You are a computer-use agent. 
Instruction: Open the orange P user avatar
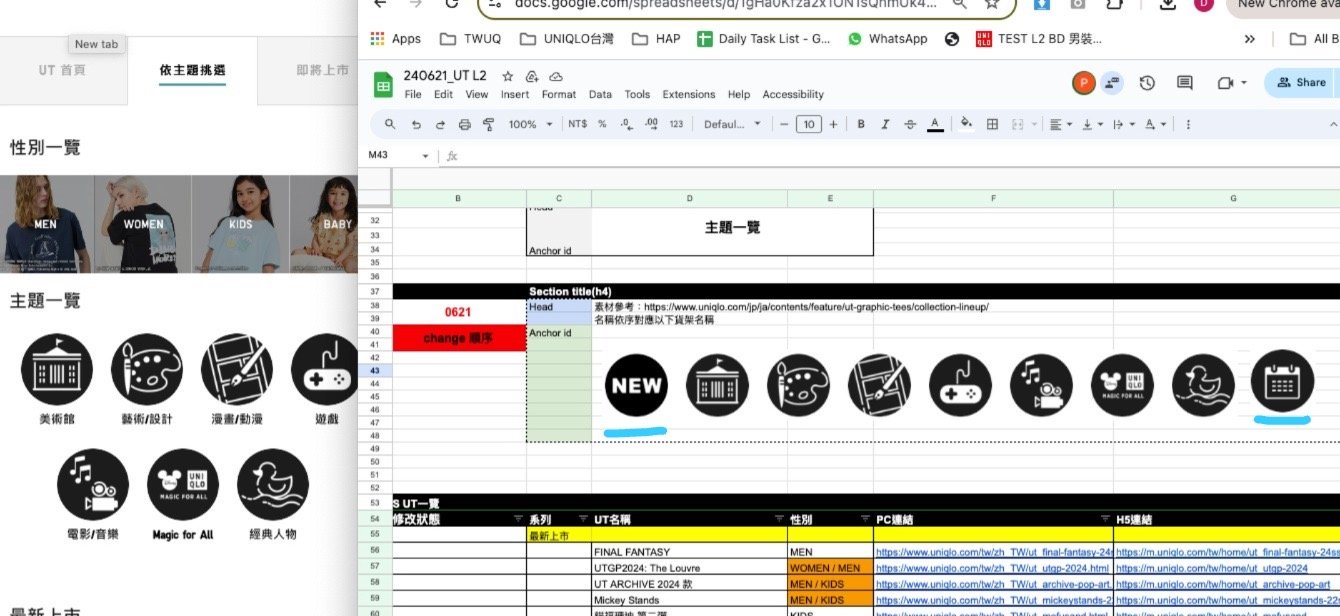1083,82
